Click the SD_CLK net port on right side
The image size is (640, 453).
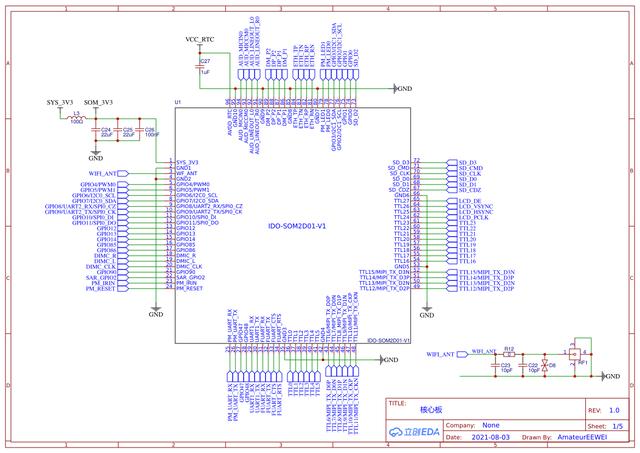[x=464, y=173]
